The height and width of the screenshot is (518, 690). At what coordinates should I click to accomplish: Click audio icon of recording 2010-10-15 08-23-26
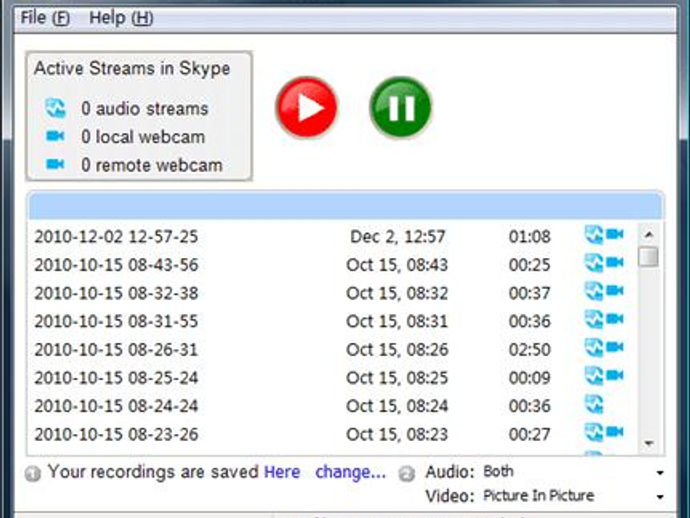[594, 432]
